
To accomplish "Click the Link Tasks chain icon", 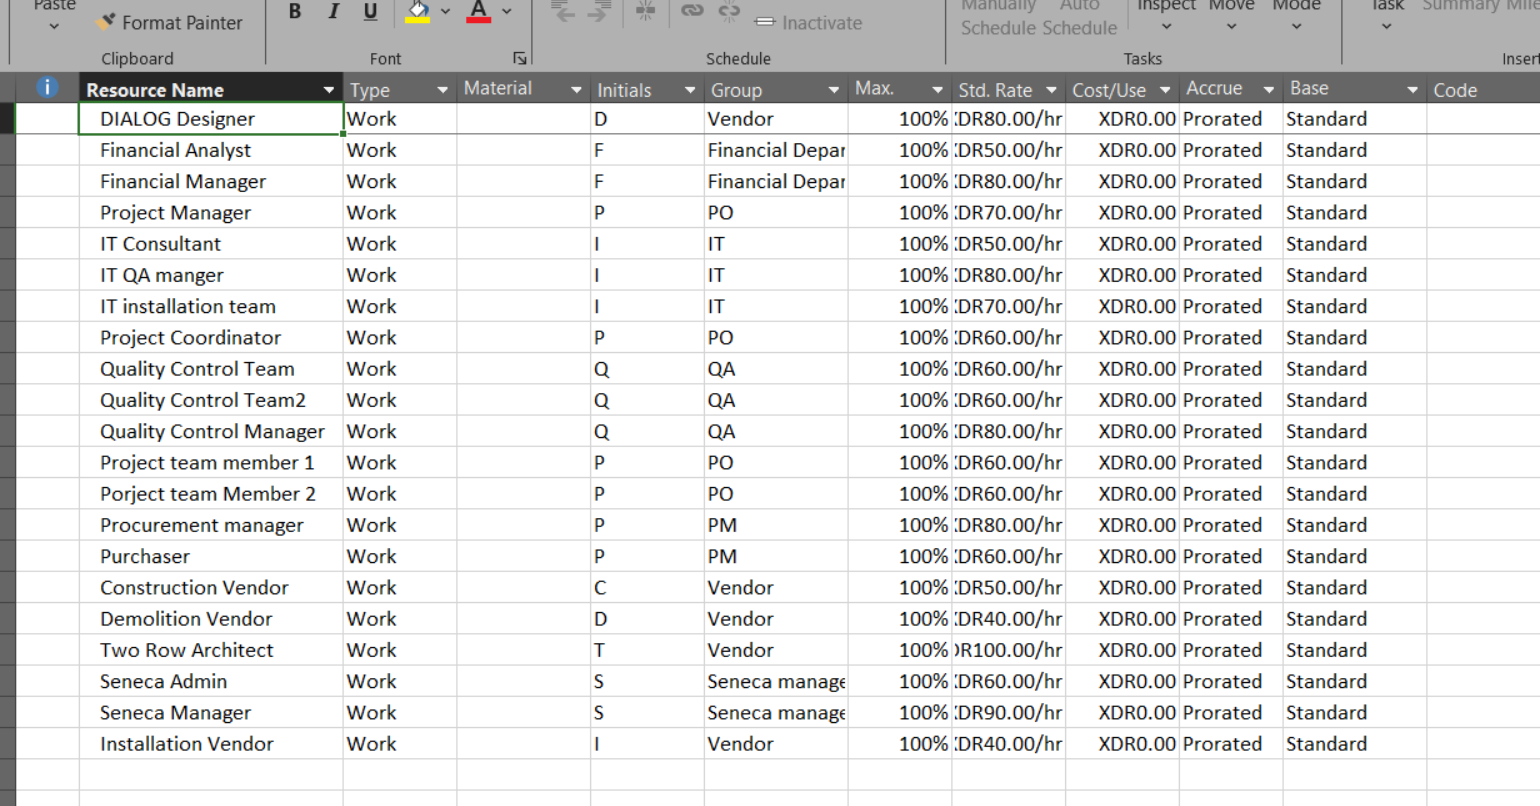I will 692,12.
